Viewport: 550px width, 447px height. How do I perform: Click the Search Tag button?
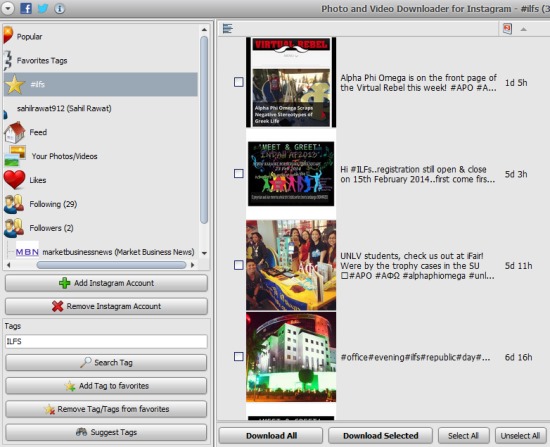[x=106, y=363]
